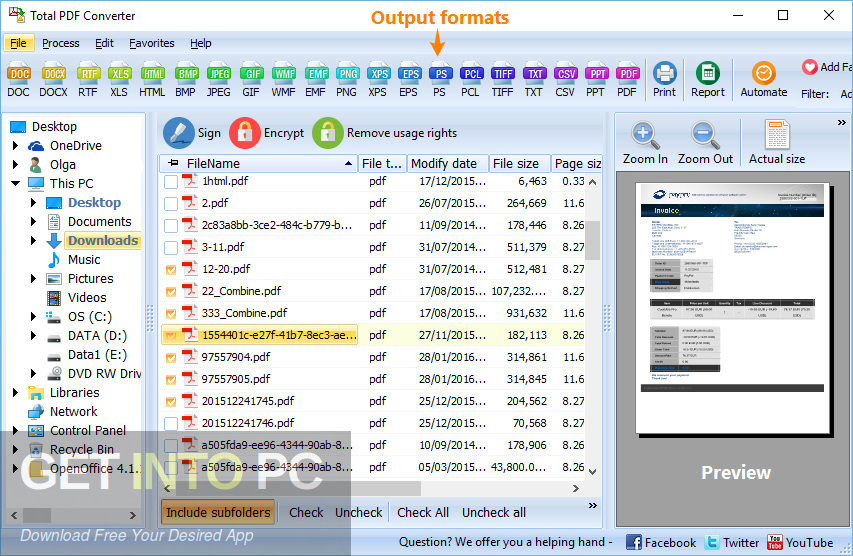Open the Edit menu
Screen dimensions: 853x556
[104, 43]
